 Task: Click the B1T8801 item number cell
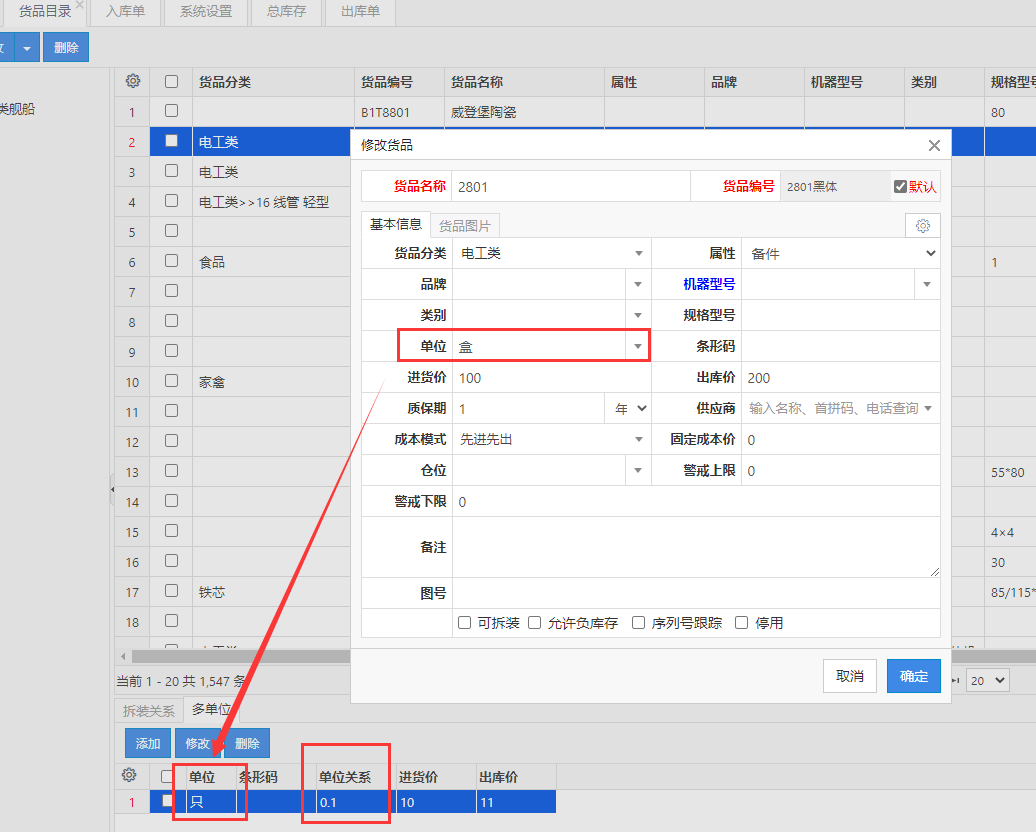(399, 112)
